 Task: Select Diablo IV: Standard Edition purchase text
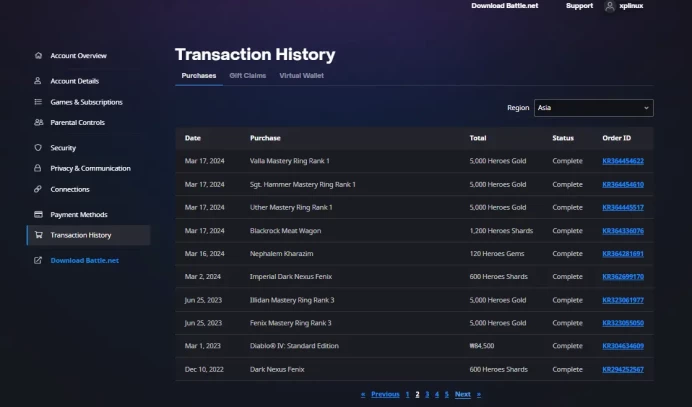pyautogui.click(x=294, y=346)
